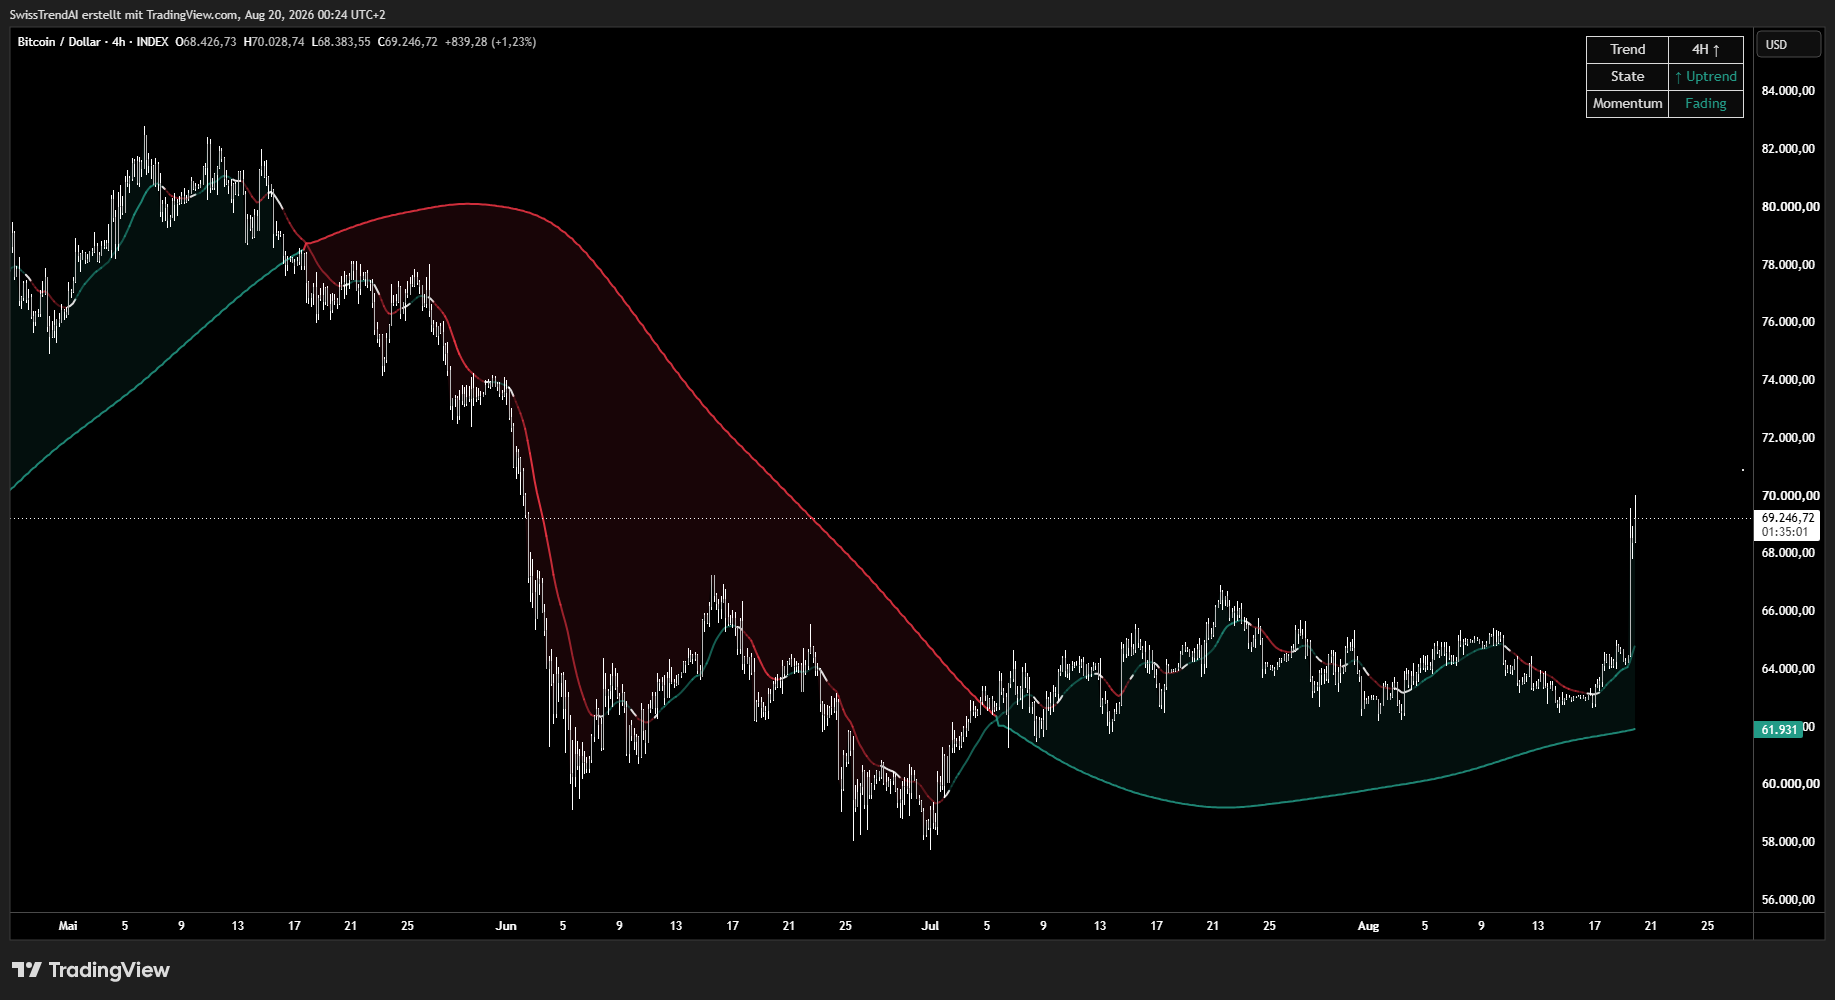
Task: Click the green 61.931 indicator price label
Action: pos(1779,730)
